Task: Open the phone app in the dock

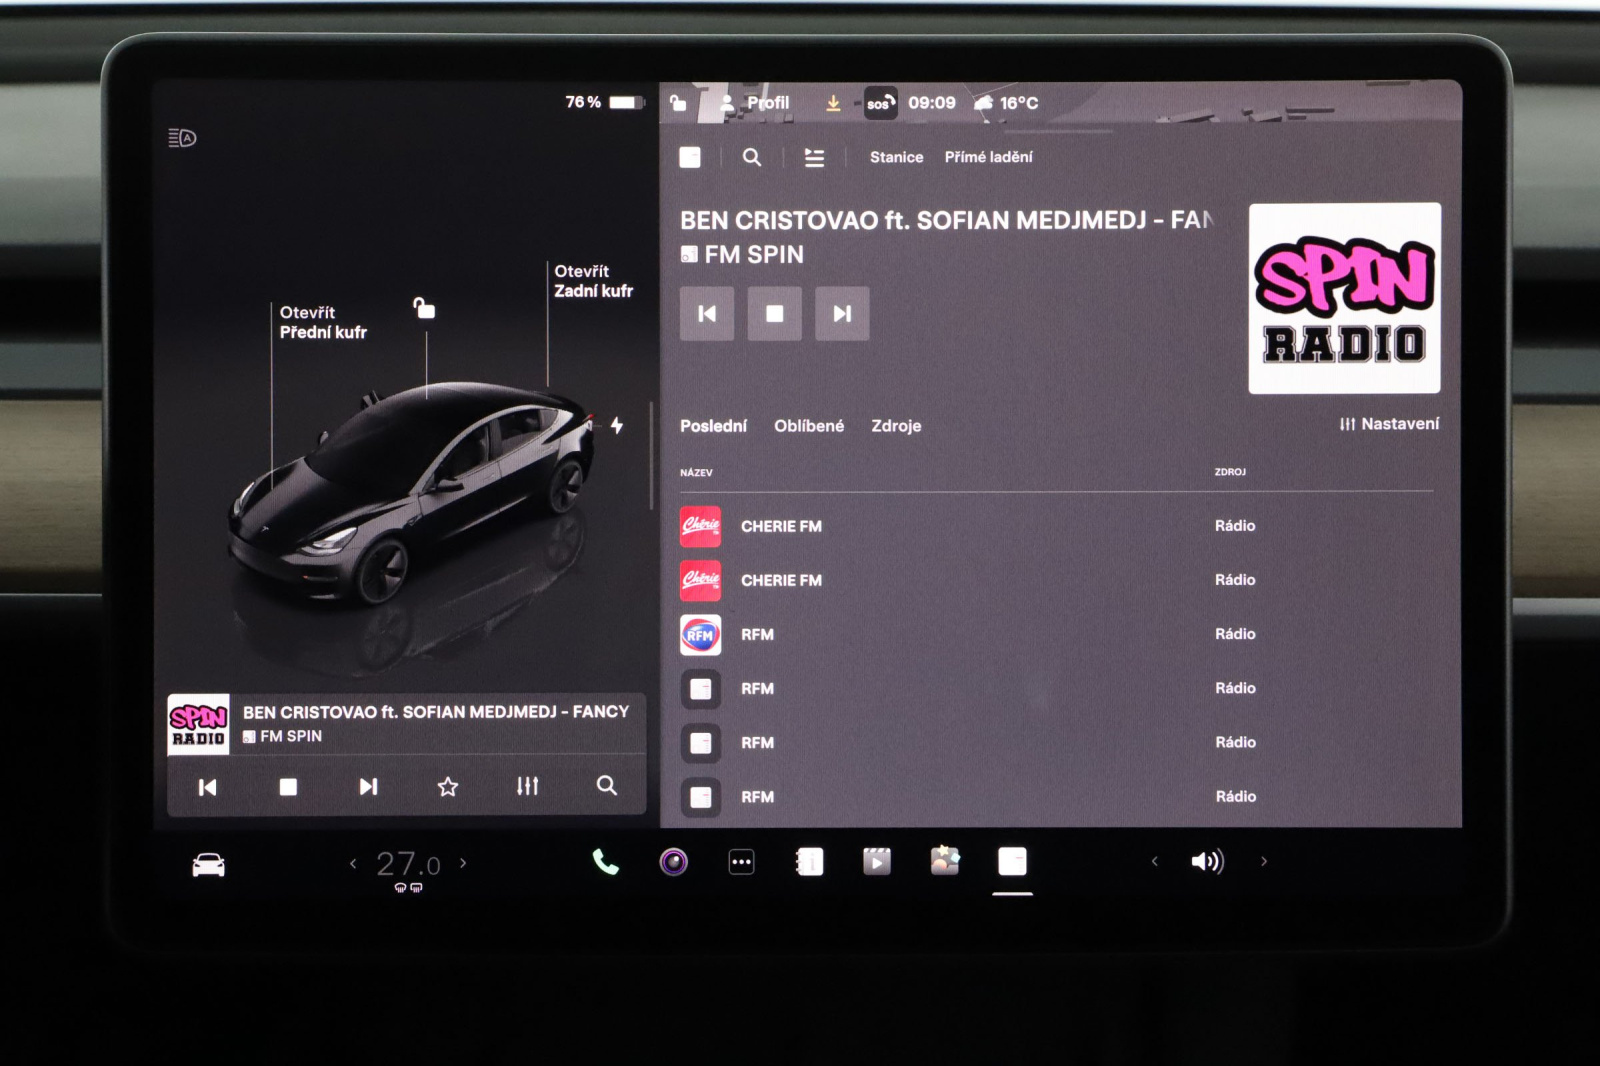Action: point(605,862)
